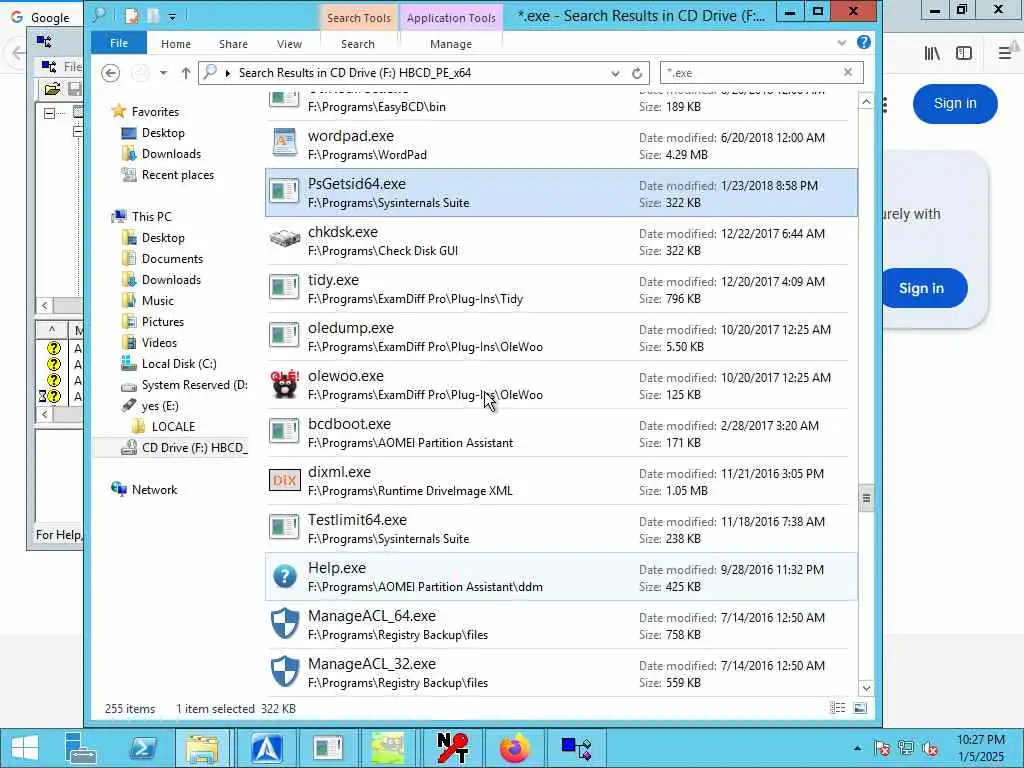Select the Search ribbon tab
The image size is (1024, 768).
tap(358, 44)
